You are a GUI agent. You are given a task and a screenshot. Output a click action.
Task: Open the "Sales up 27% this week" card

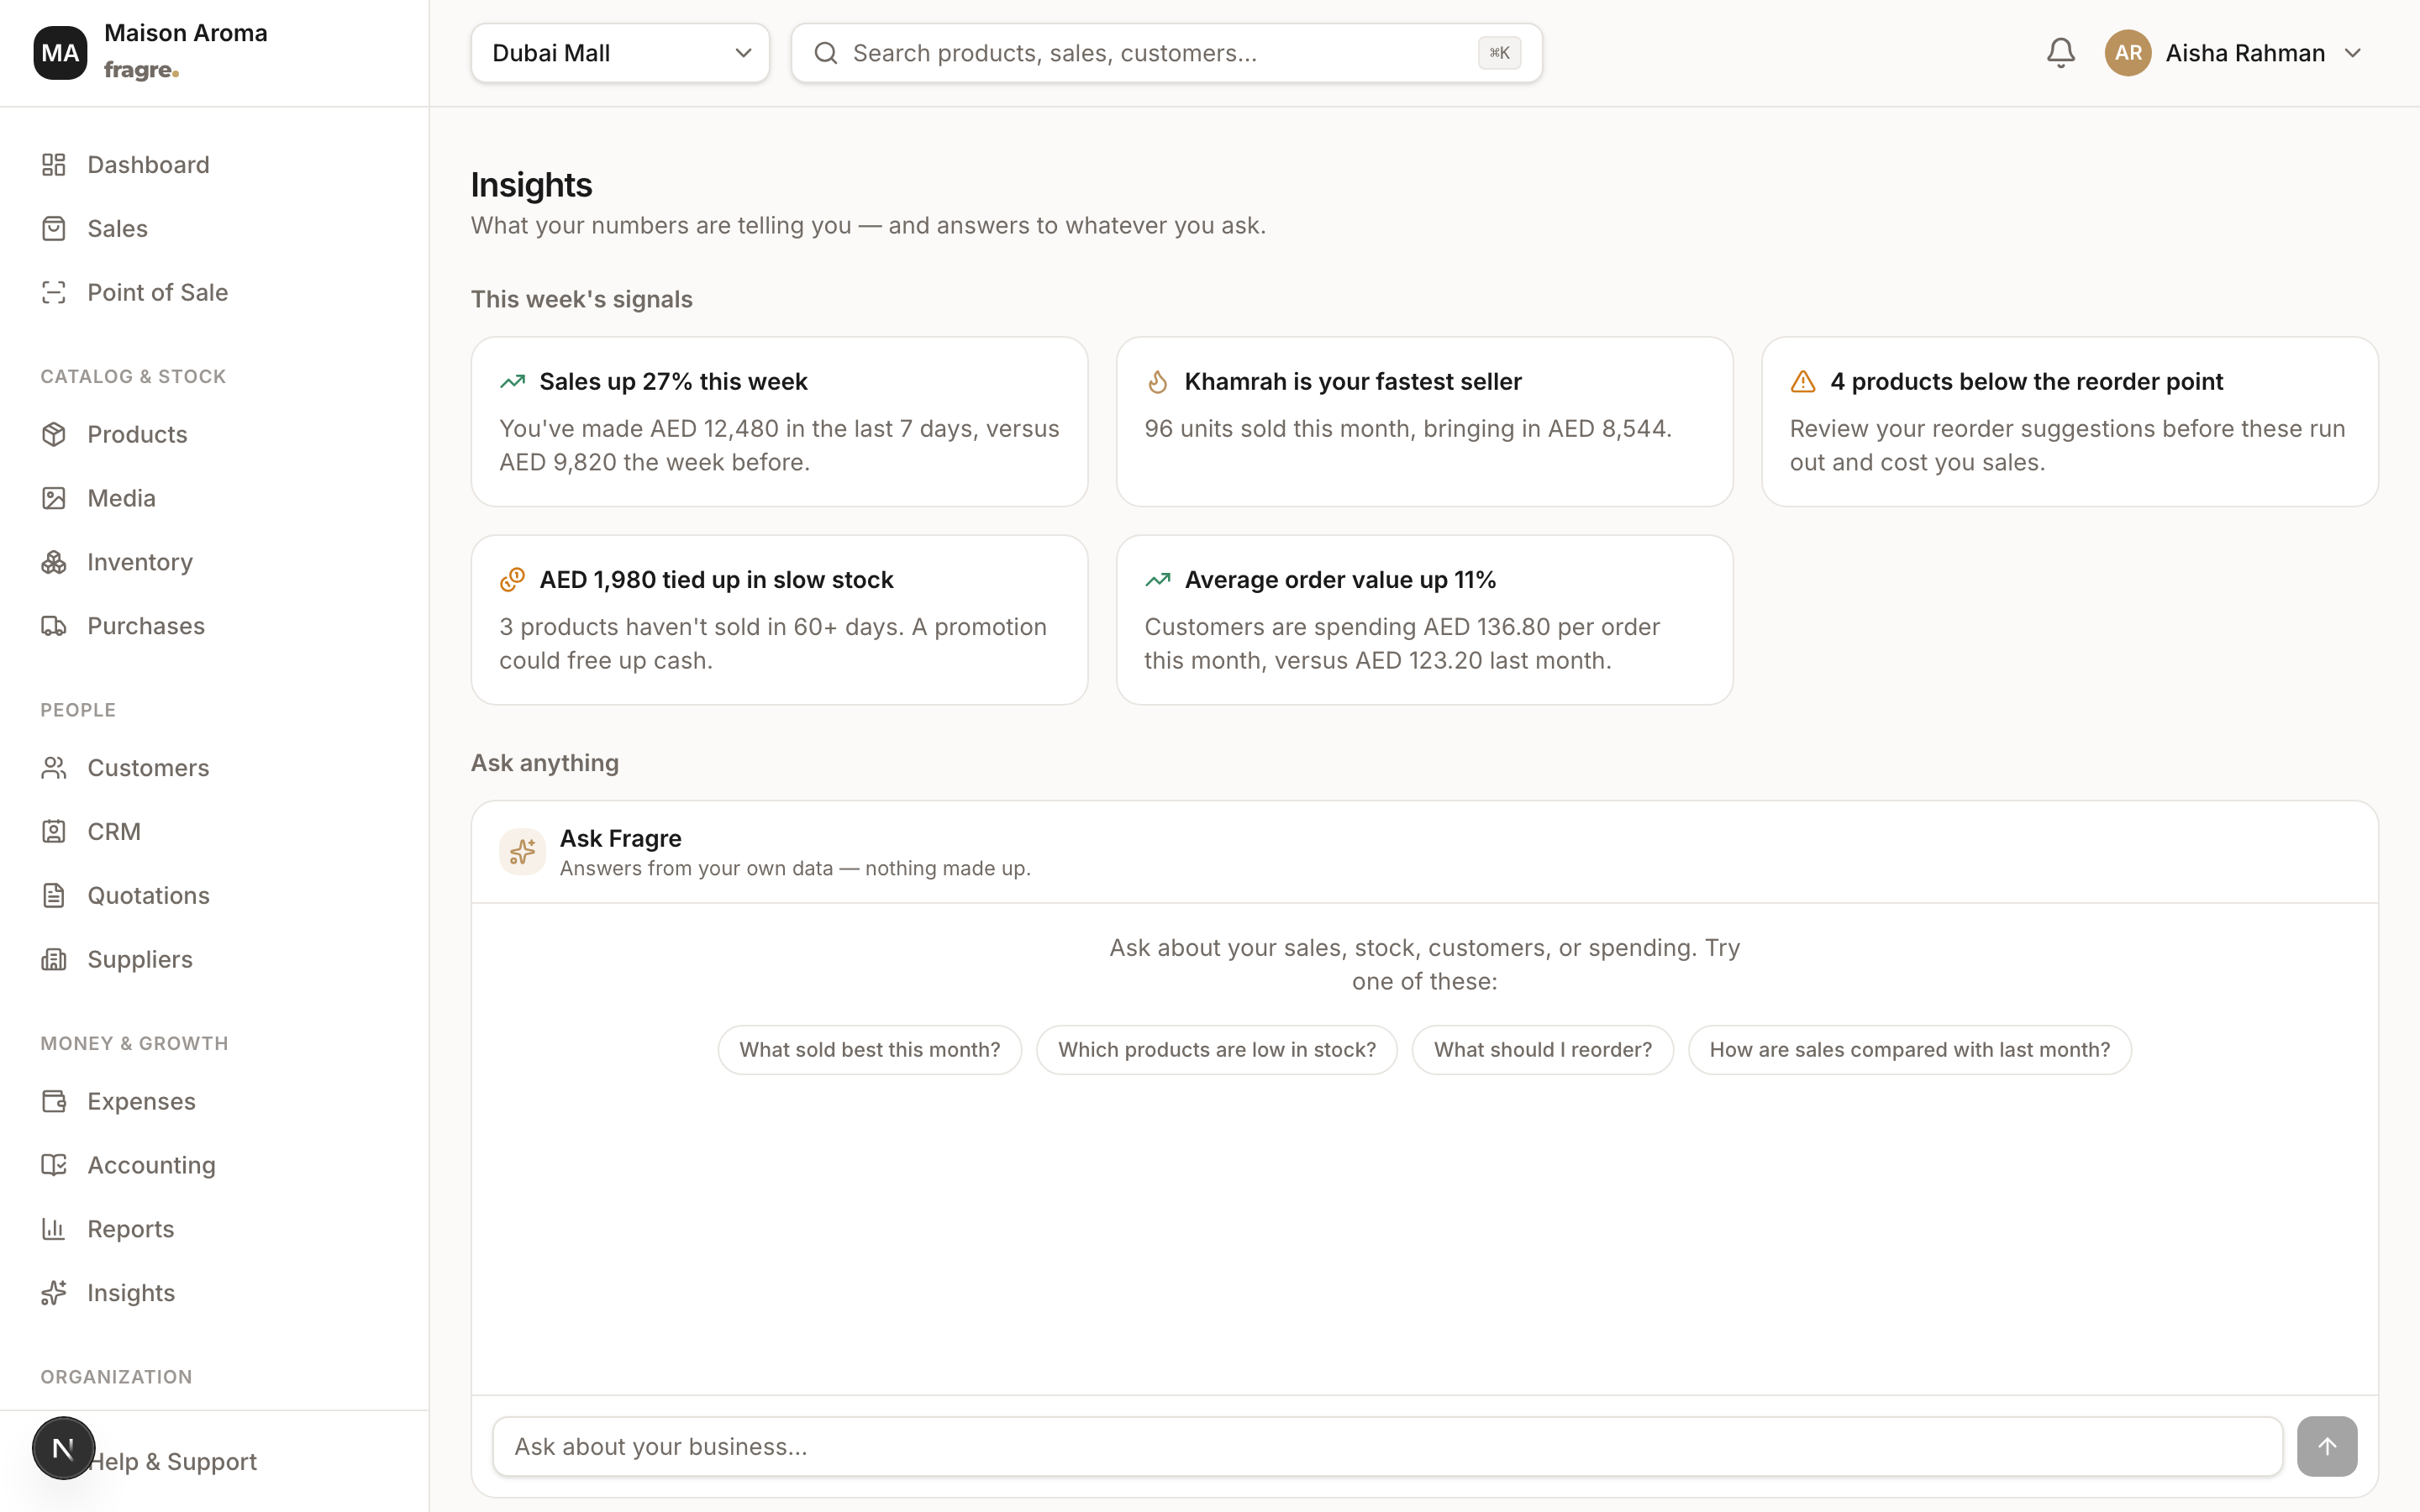(x=780, y=422)
